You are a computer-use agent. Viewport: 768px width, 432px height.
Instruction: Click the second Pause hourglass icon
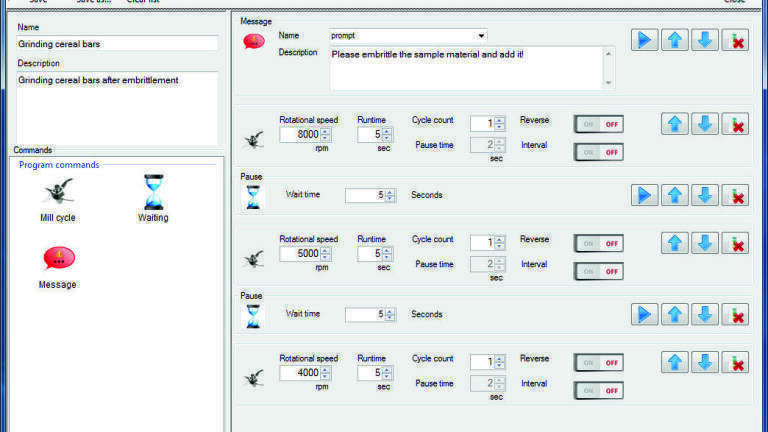coord(253,316)
